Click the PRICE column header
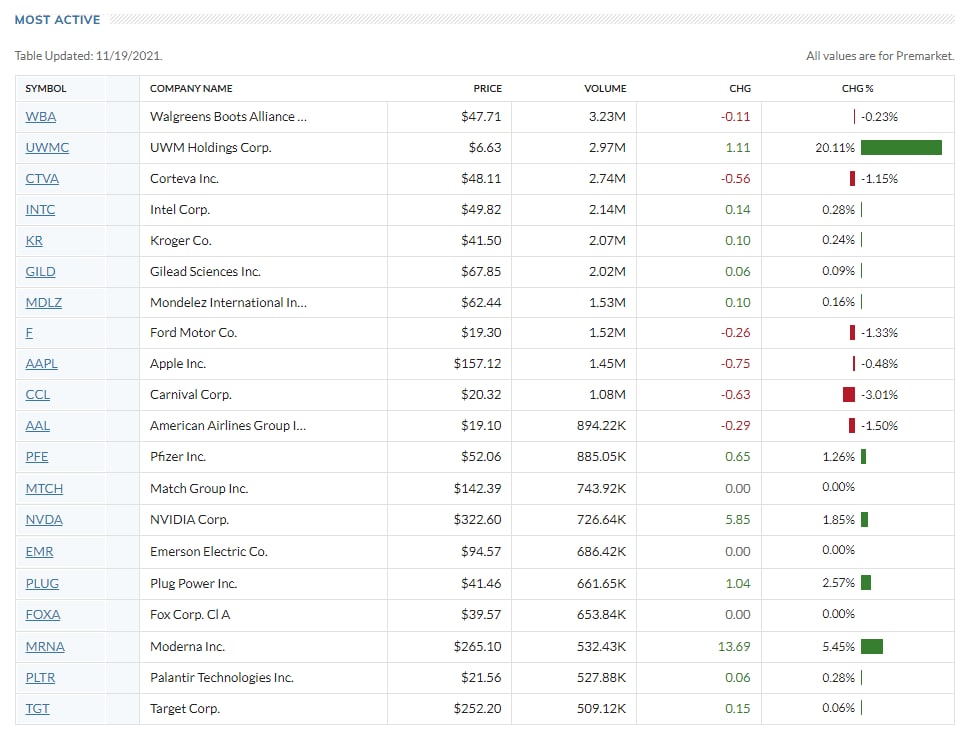The height and width of the screenshot is (739, 968). point(488,88)
